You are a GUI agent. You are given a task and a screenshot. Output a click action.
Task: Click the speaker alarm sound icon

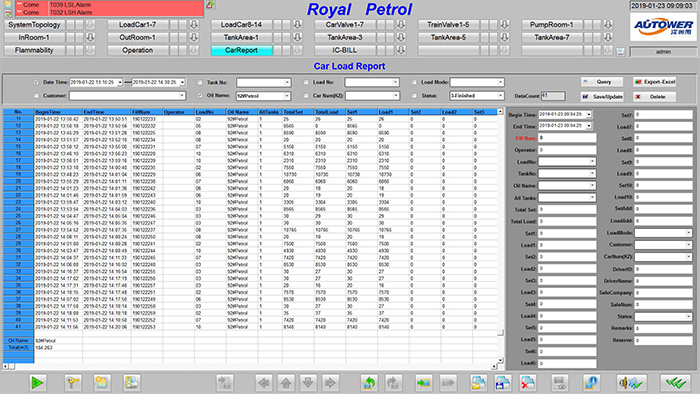[632, 382]
